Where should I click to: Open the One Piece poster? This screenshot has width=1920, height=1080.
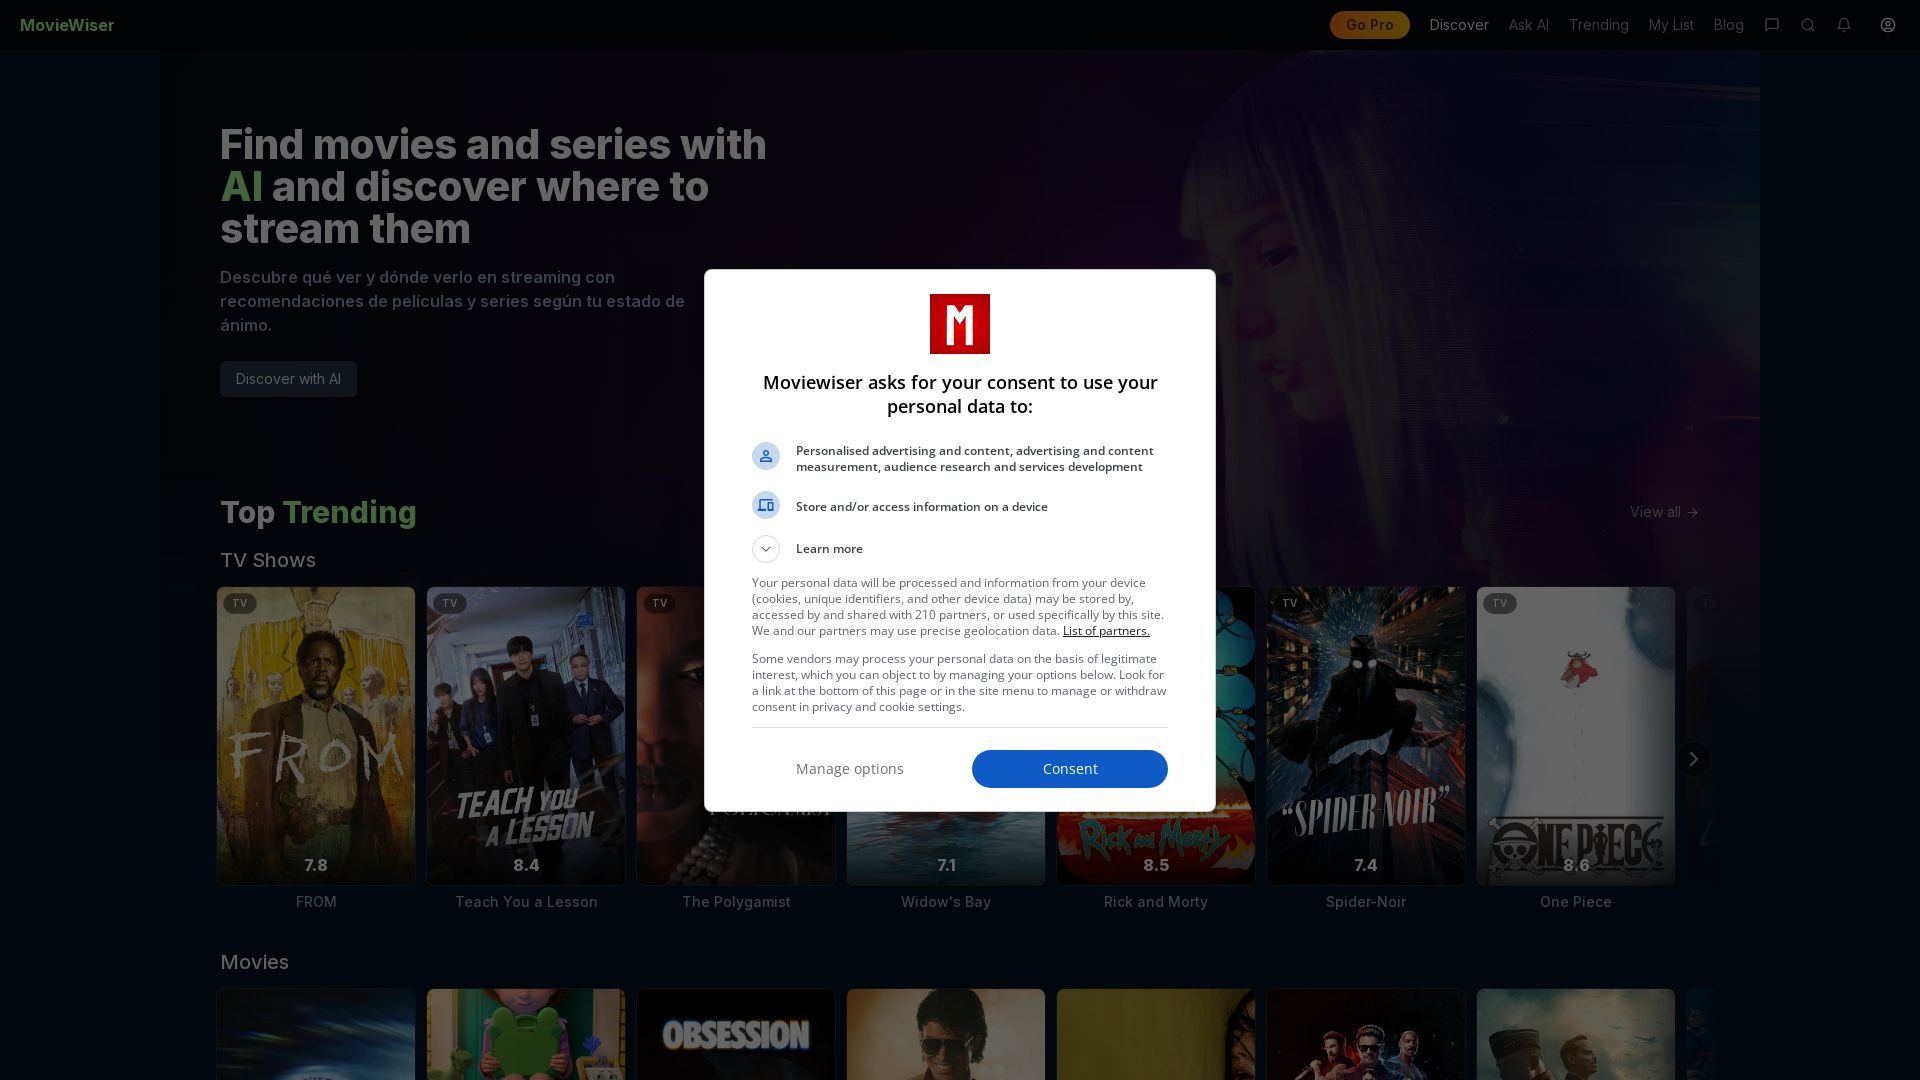pos(1576,736)
